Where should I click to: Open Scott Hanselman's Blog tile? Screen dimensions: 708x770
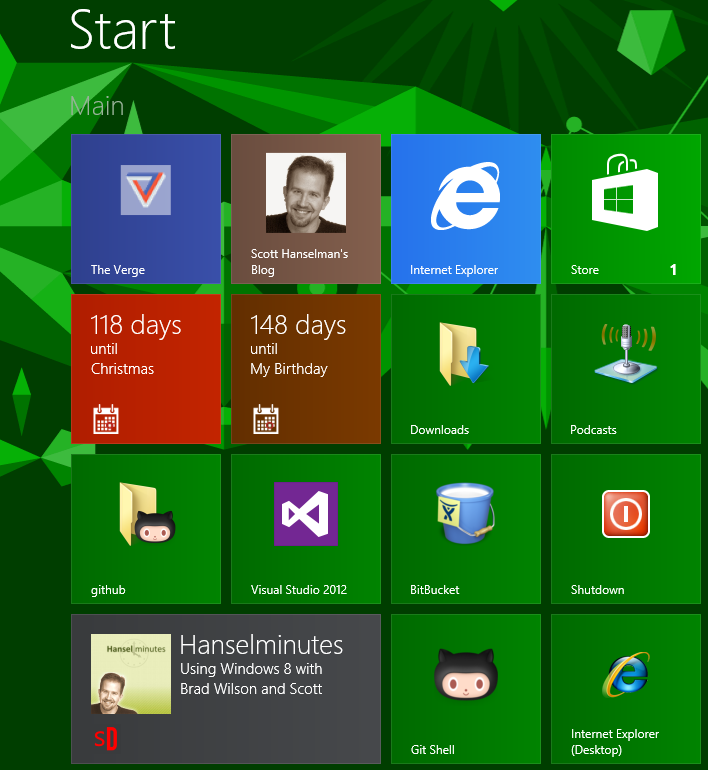click(306, 208)
